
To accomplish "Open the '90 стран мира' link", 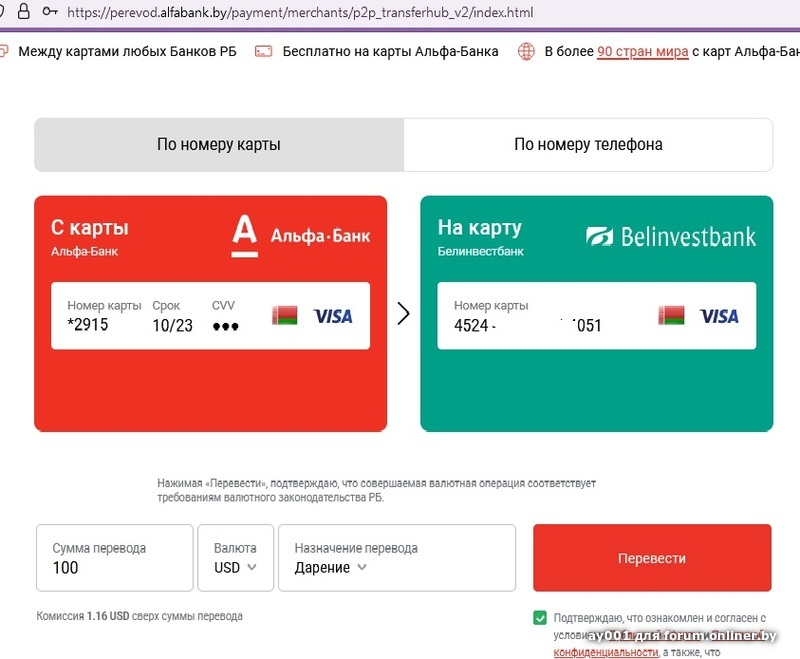I will [642, 52].
